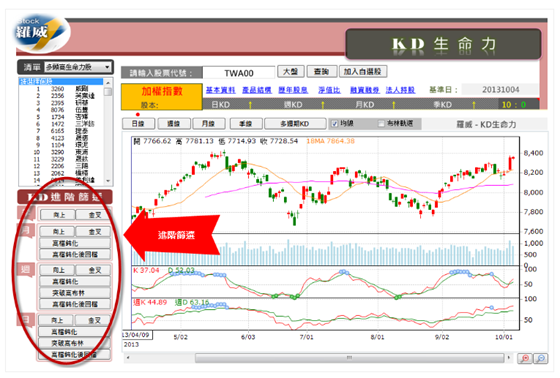
Task: Select stock 3290 in the list
Action: click(x=61, y=152)
